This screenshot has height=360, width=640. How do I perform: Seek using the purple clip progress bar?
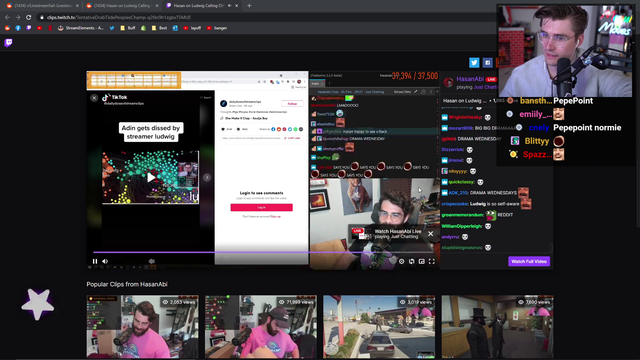click(x=264, y=252)
